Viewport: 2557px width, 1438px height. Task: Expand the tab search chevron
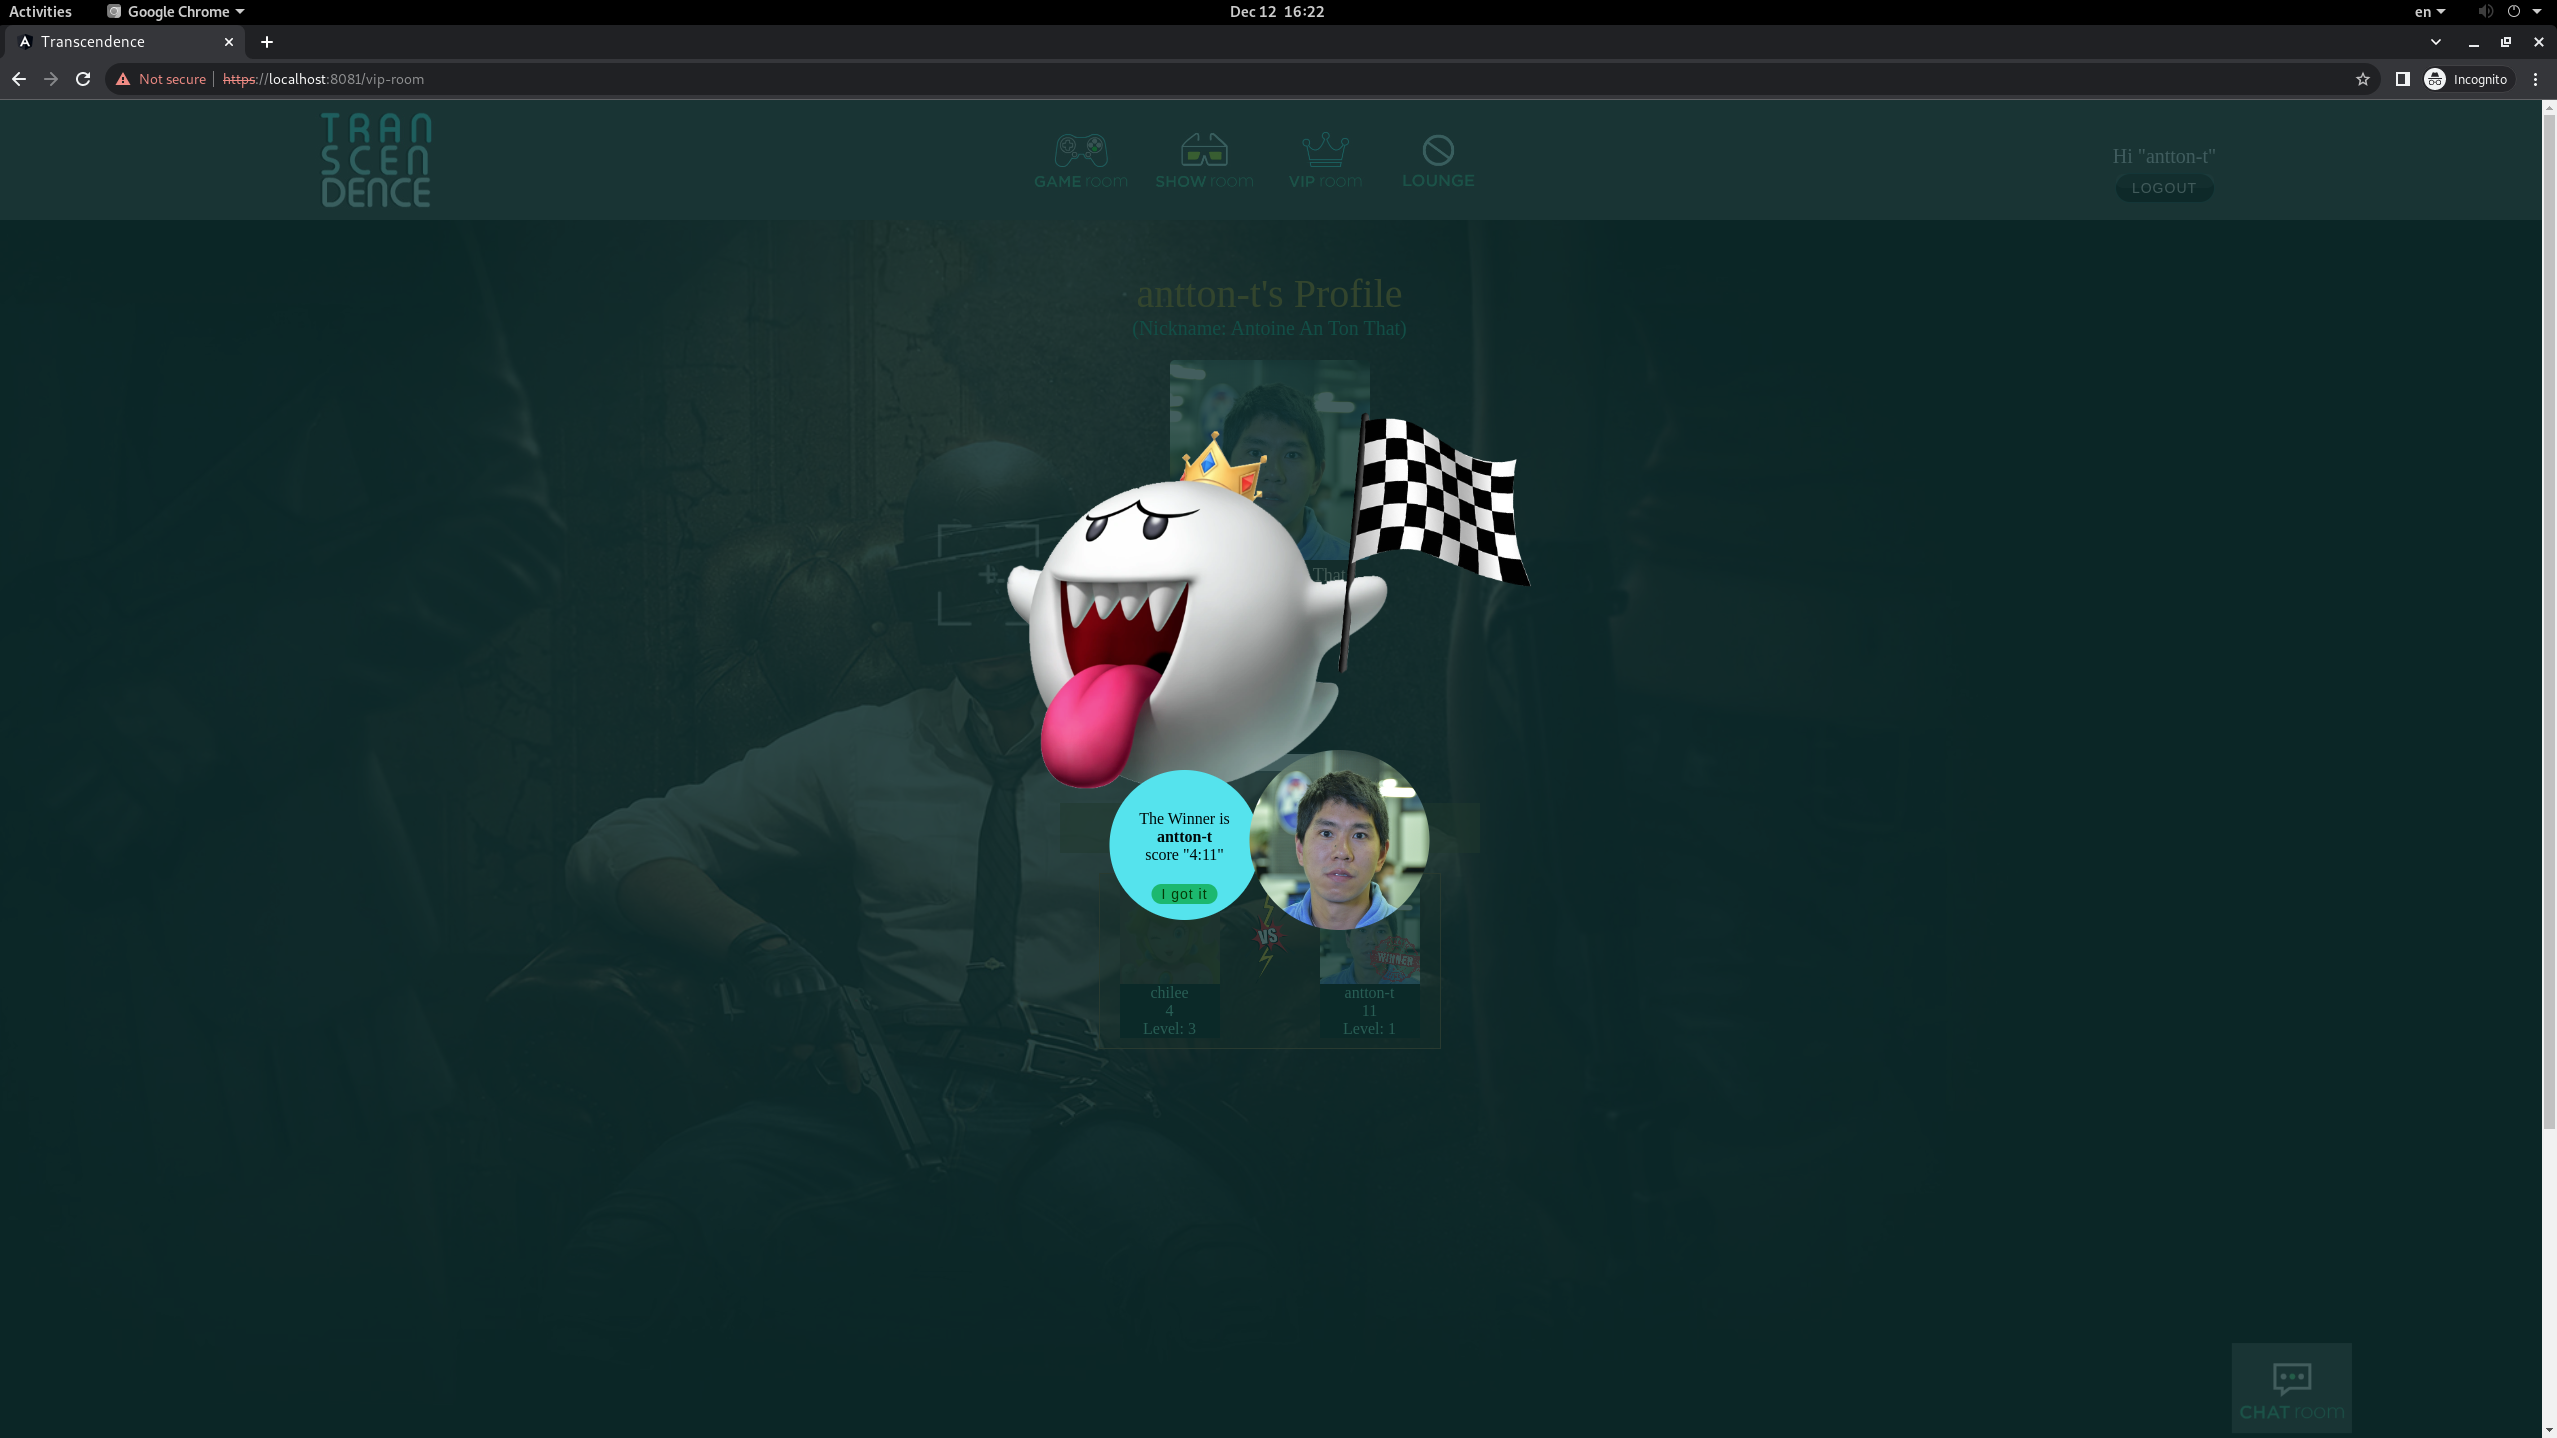tap(2435, 42)
